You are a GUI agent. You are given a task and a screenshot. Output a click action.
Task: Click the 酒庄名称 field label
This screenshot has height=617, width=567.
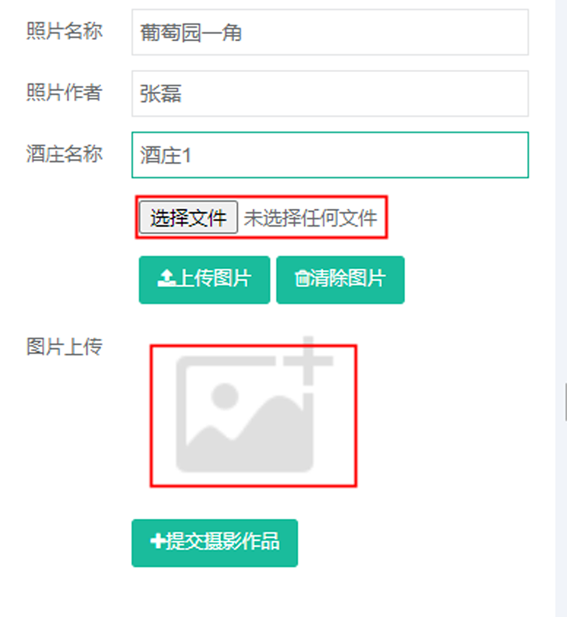pyautogui.click(x=65, y=153)
